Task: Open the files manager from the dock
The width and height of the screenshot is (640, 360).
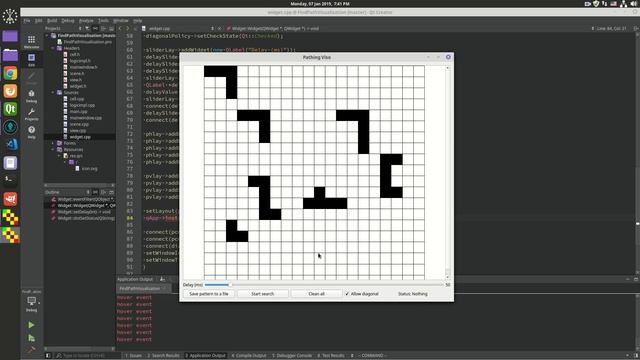Action: click(x=10, y=55)
